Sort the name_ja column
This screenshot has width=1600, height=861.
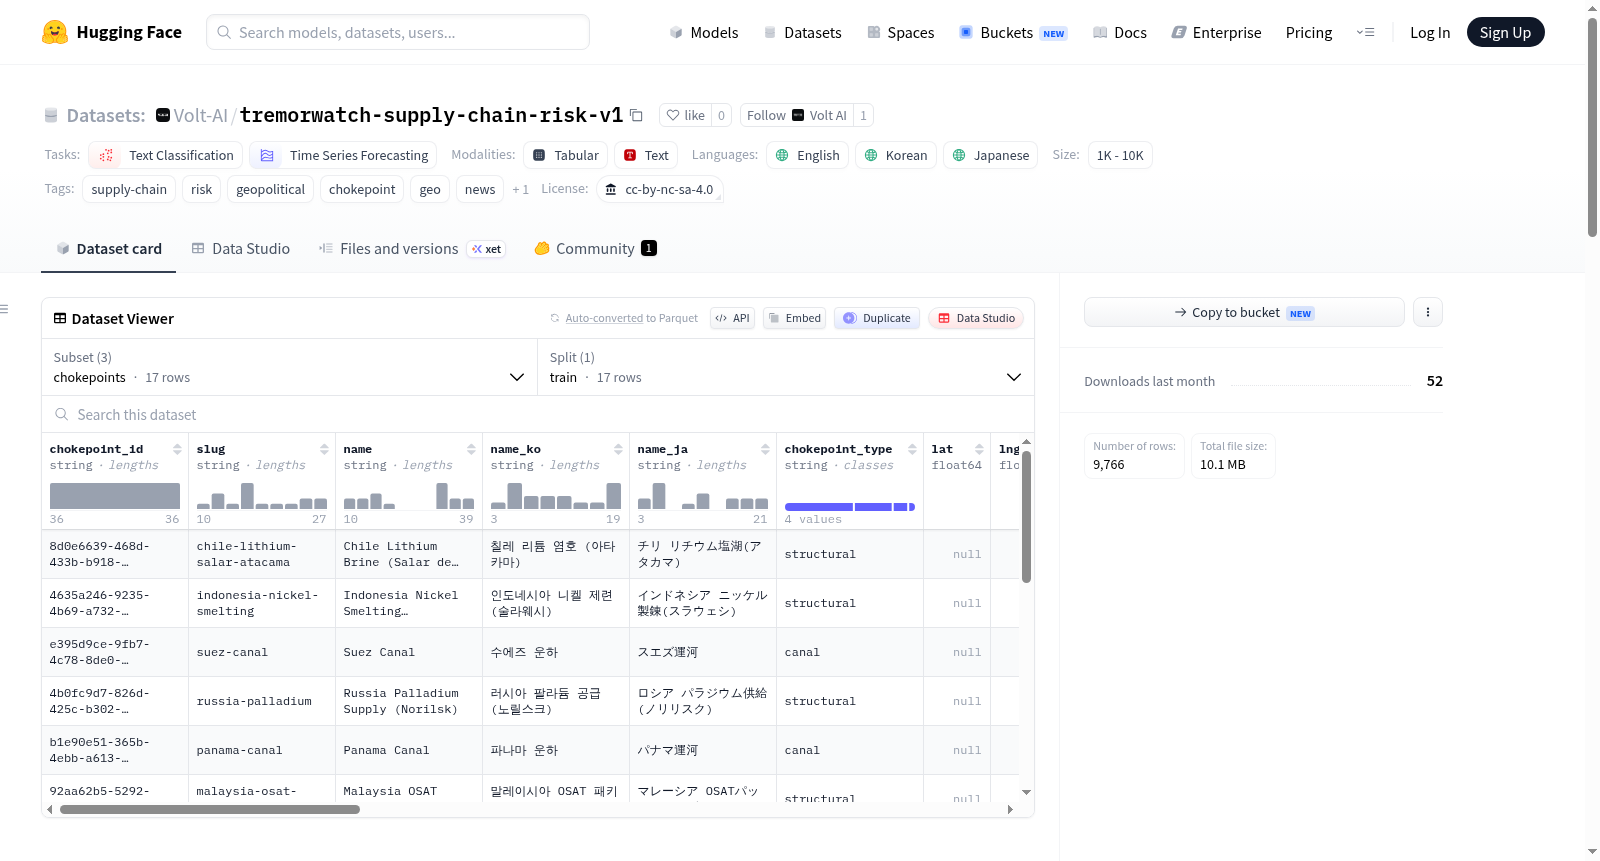(765, 449)
